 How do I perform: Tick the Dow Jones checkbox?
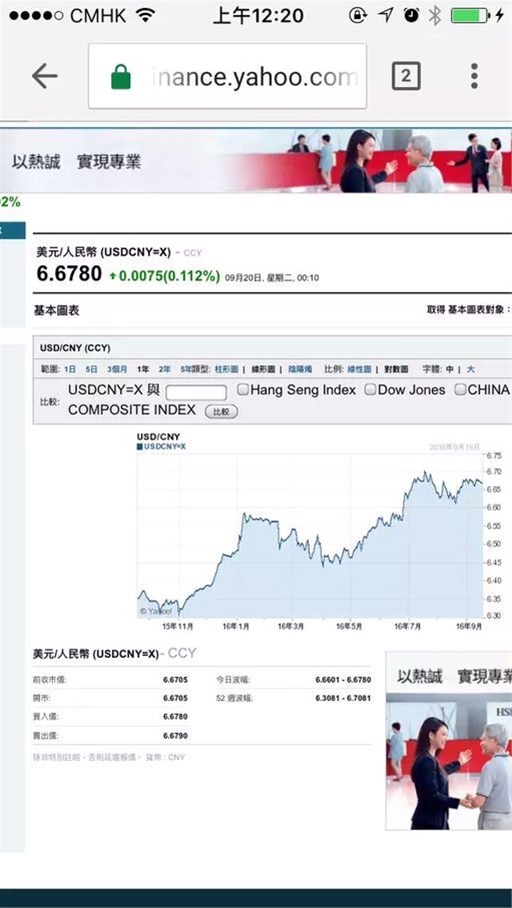[370, 390]
